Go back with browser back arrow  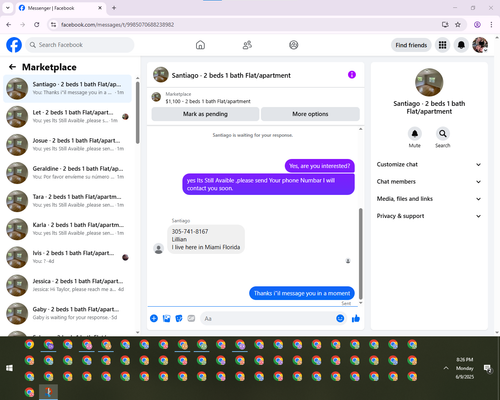9,24
